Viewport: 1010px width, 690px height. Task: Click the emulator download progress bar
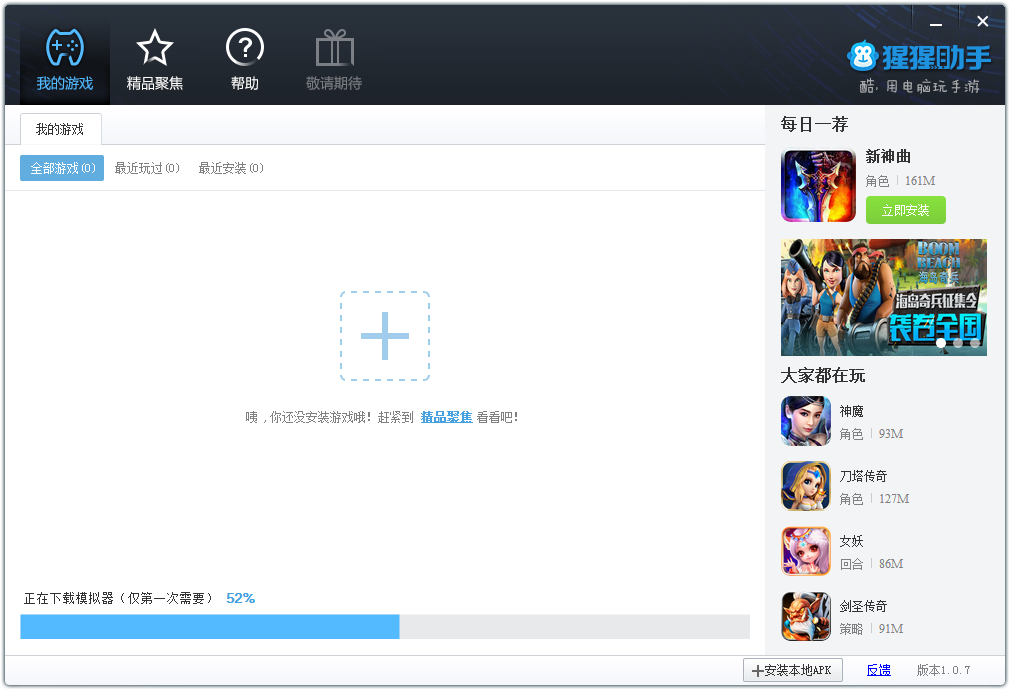click(385, 627)
